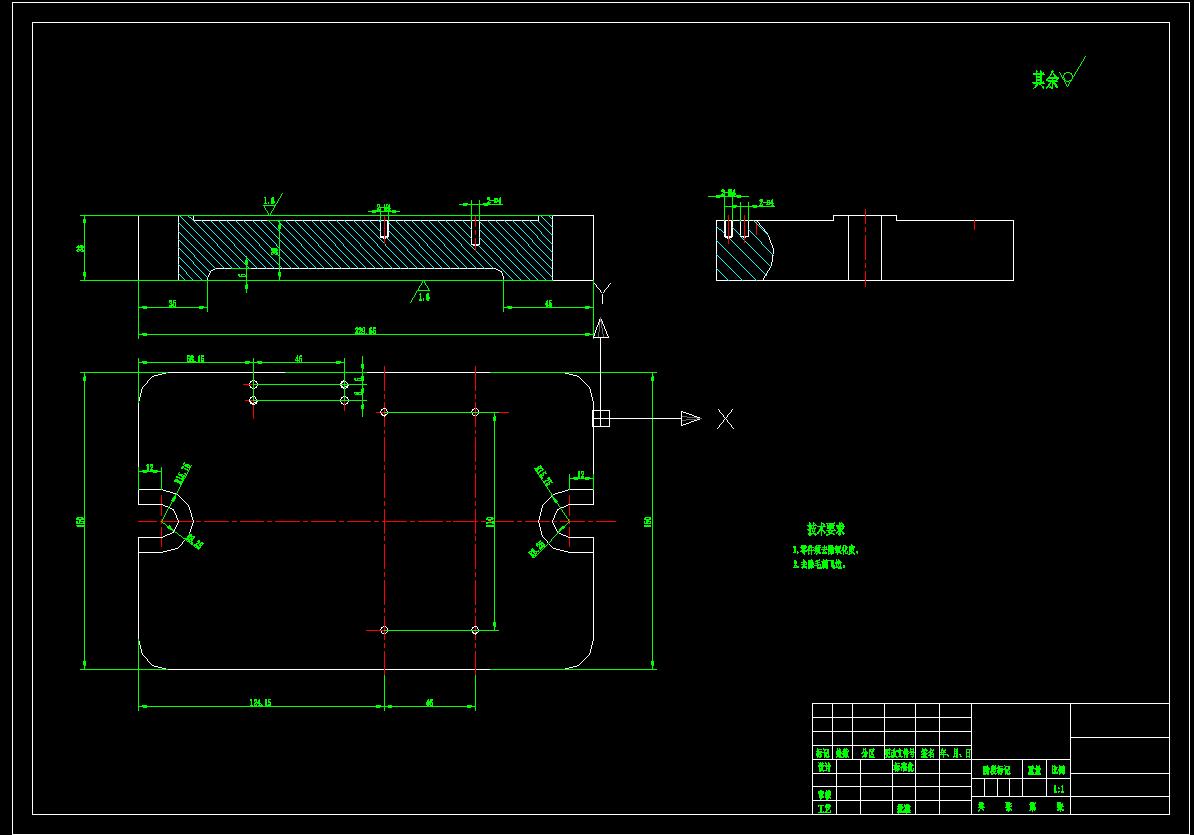This screenshot has width=1194, height=835.
Task: Click the Y axis label of UCS
Action: click(602, 294)
